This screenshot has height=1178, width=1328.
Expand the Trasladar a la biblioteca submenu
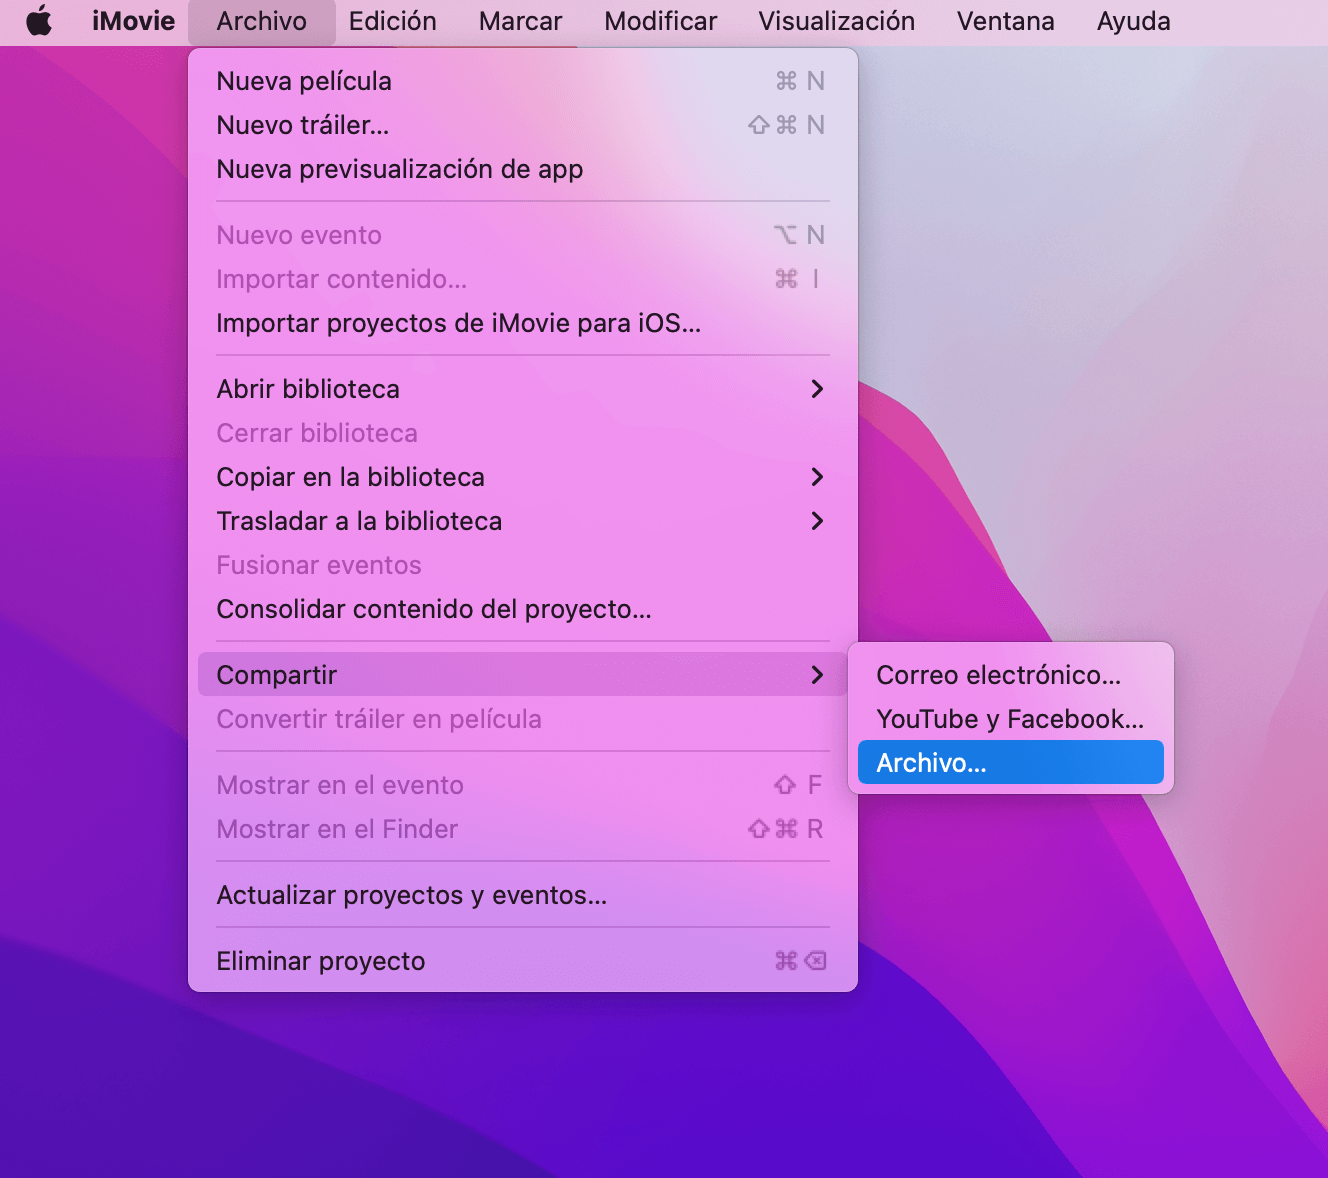(818, 521)
